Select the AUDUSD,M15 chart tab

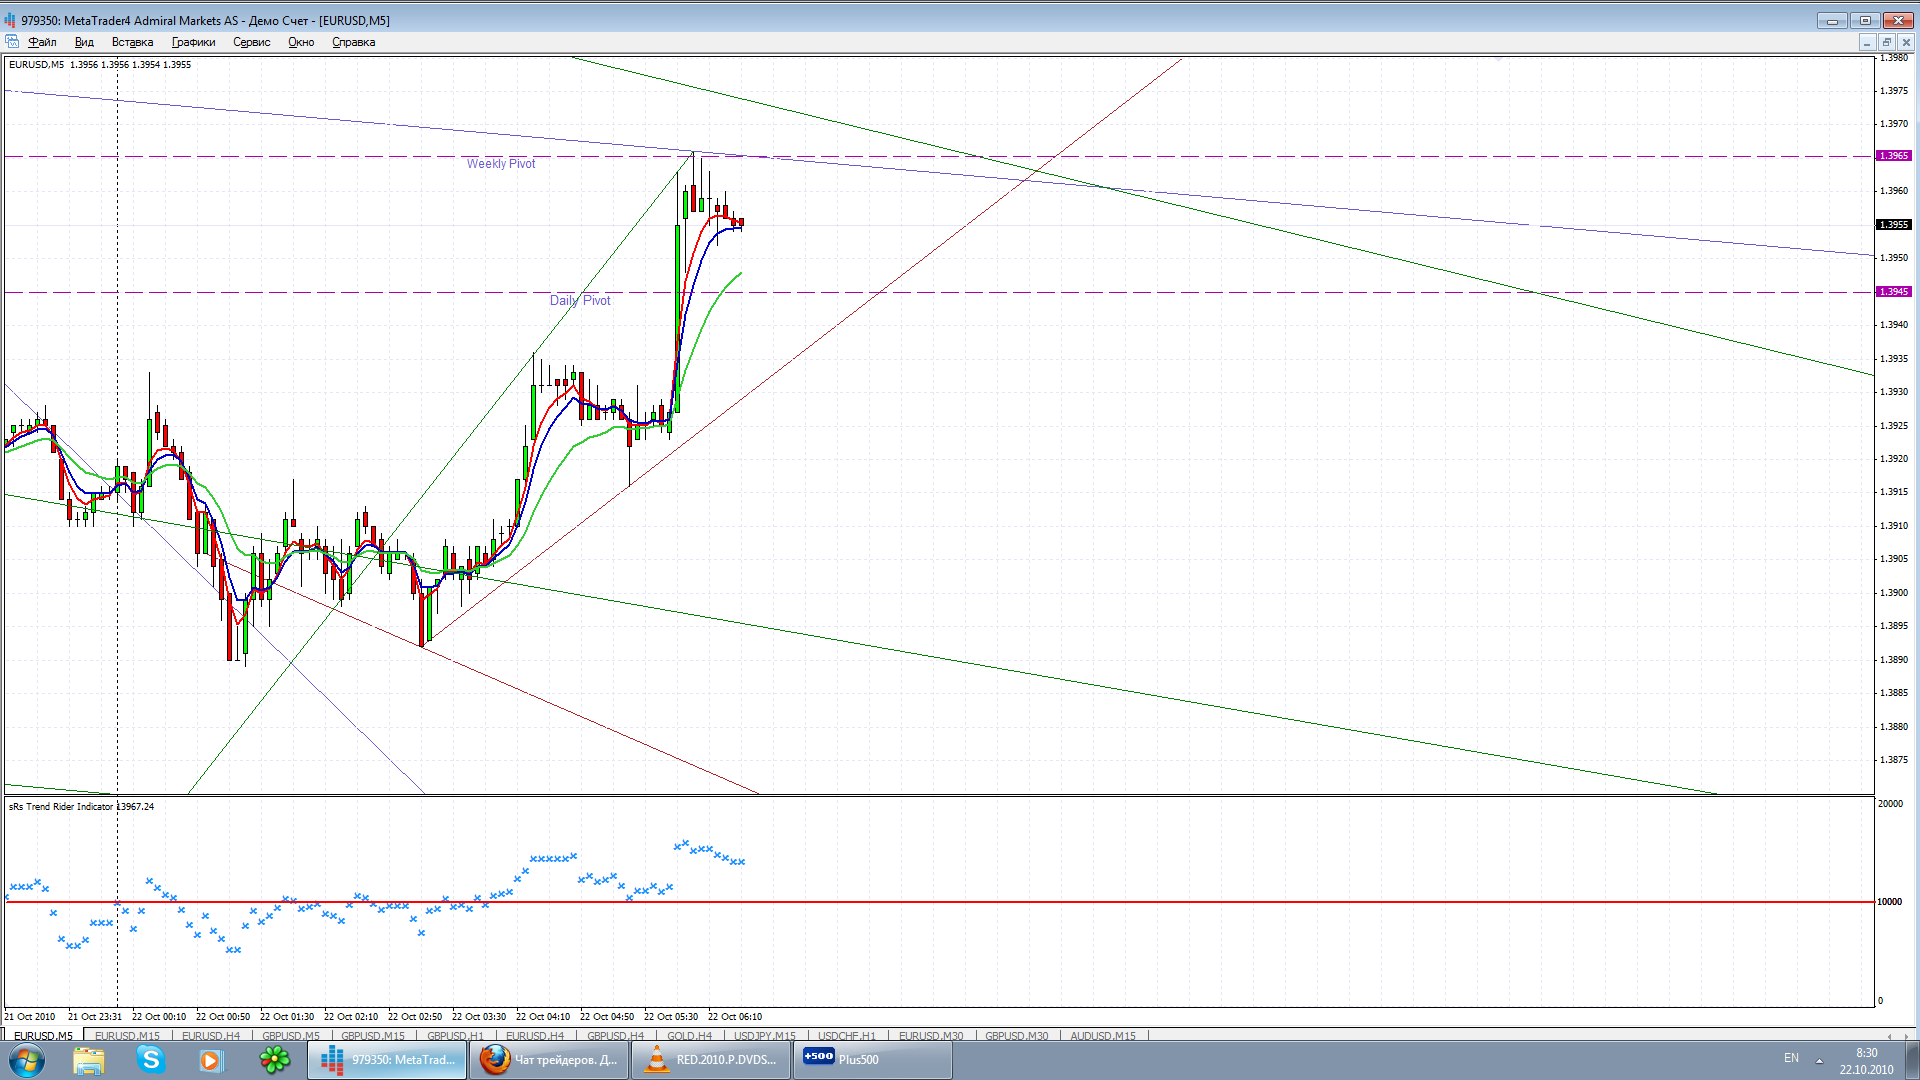[x=1102, y=1036]
